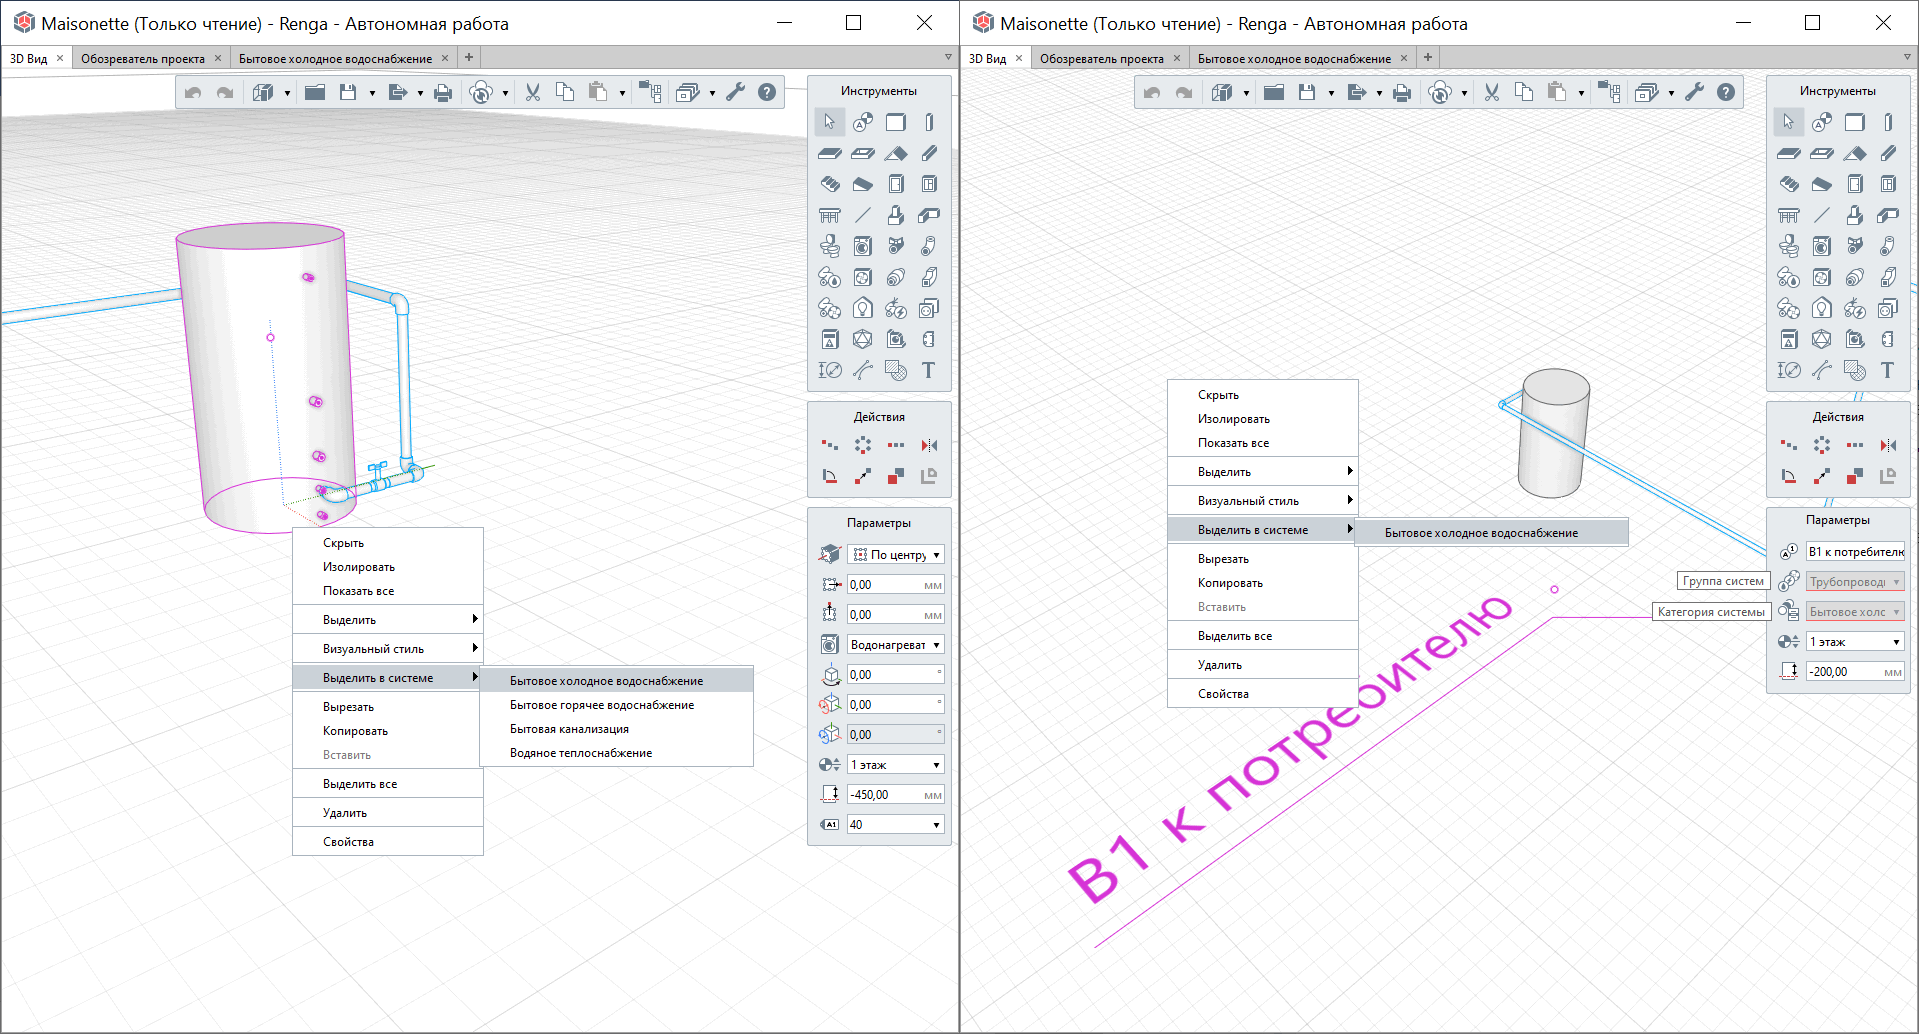1919x1034 pixels.
Task: Select the Door tool in left window
Action: click(x=896, y=184)
